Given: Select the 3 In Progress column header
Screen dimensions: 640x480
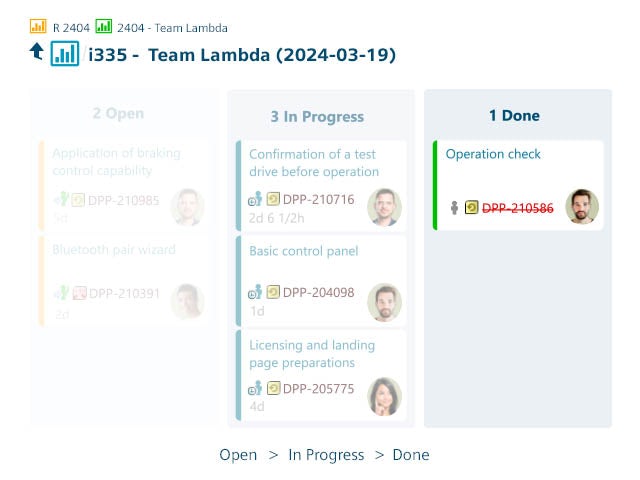Looking at the screenshot, I should coord(317,117).
